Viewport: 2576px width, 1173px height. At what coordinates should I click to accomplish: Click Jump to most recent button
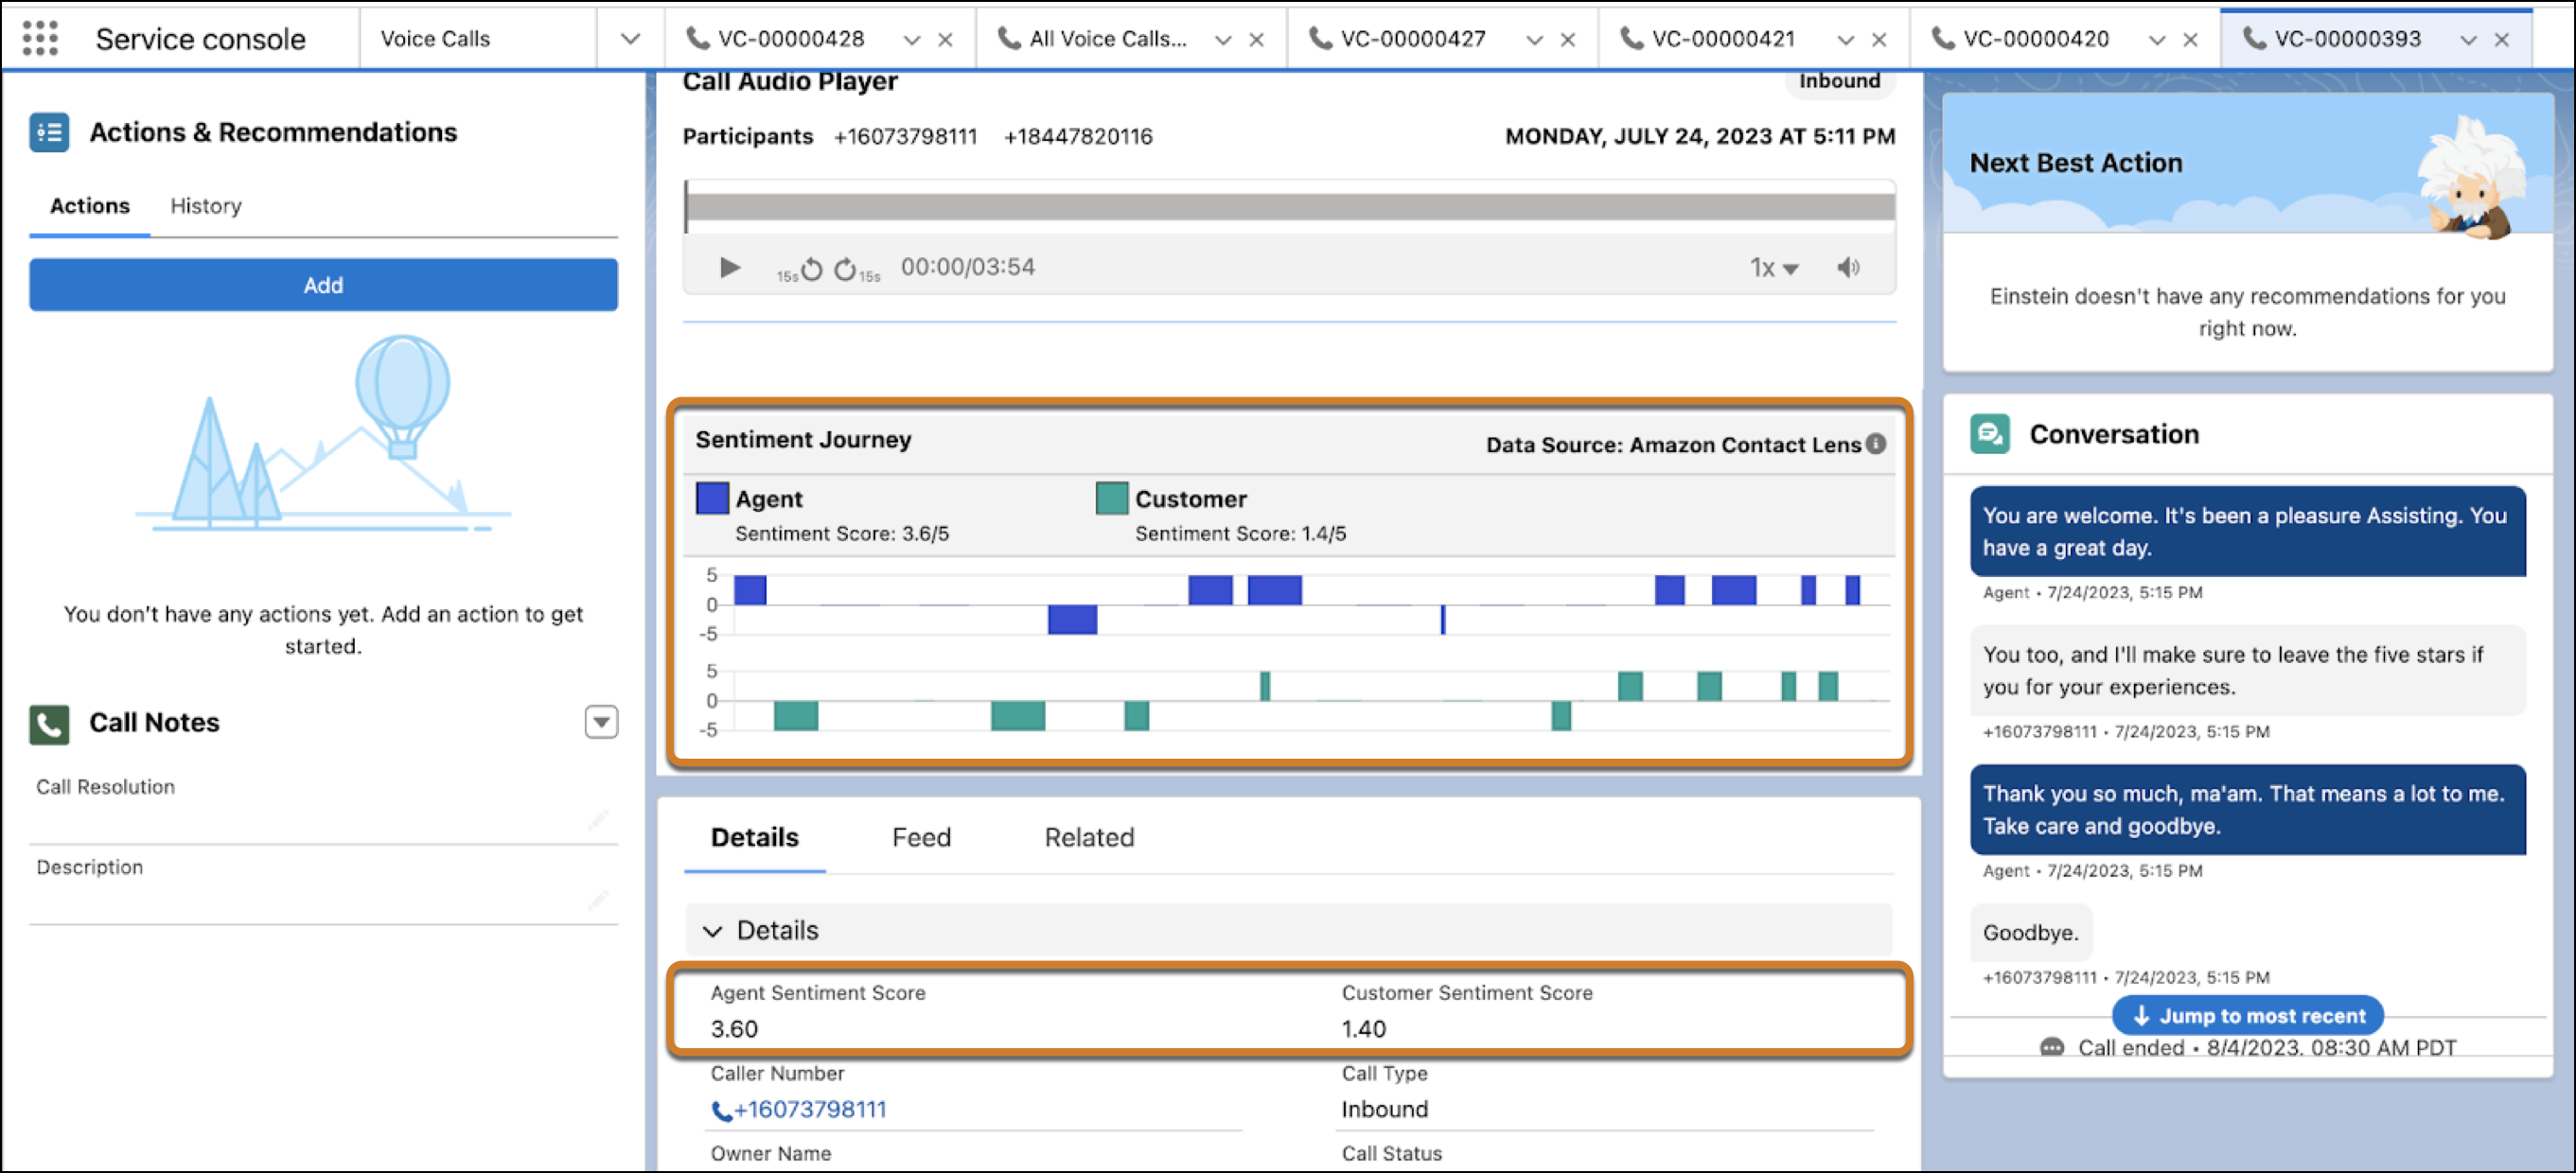click(2247, 1016)
